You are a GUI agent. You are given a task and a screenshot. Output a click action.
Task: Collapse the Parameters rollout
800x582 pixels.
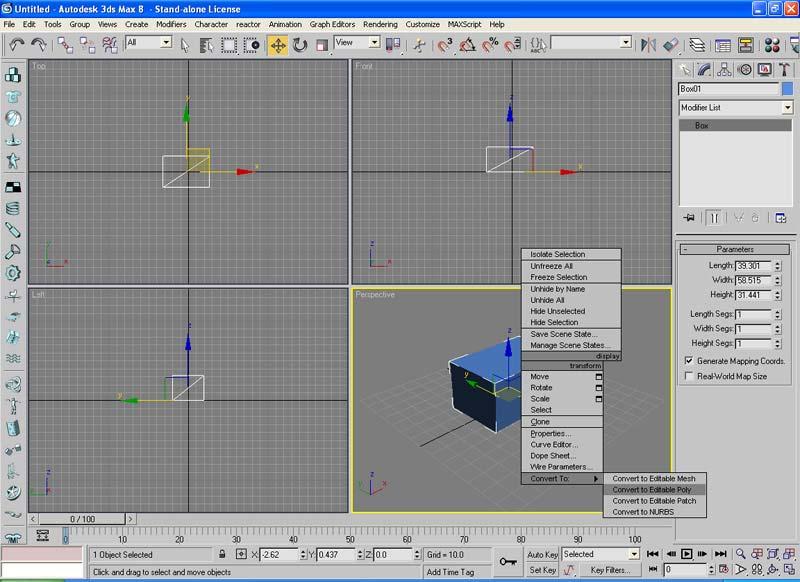tap(735, 249)
